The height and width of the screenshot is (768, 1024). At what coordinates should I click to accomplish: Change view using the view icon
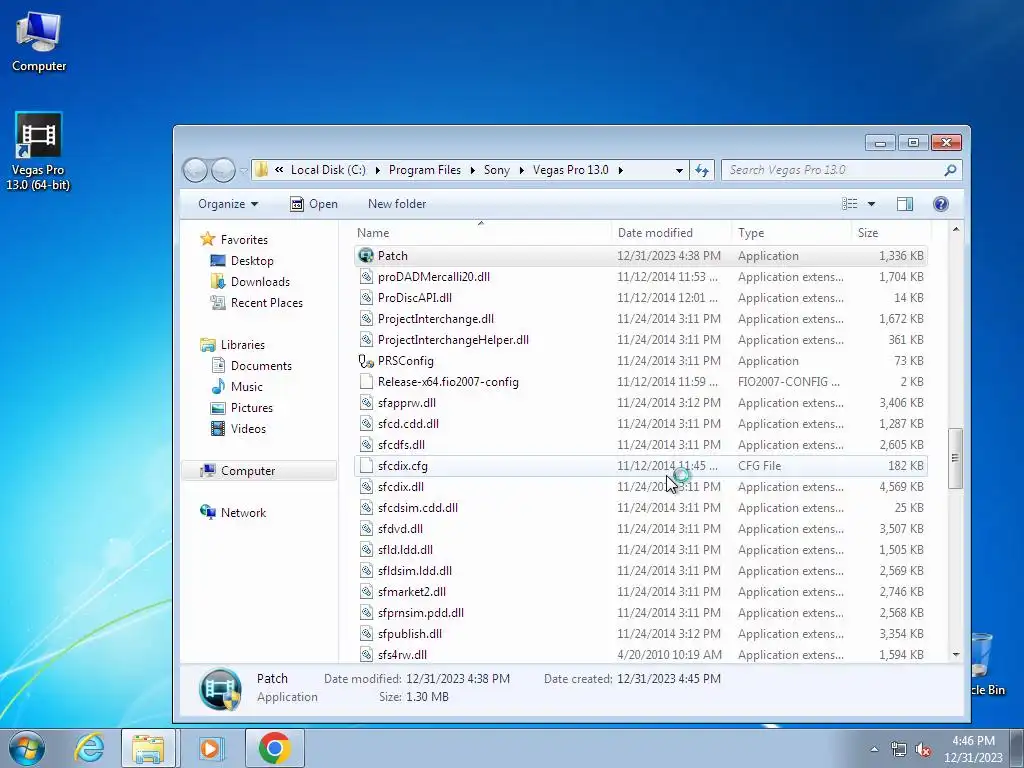point(850,204)
